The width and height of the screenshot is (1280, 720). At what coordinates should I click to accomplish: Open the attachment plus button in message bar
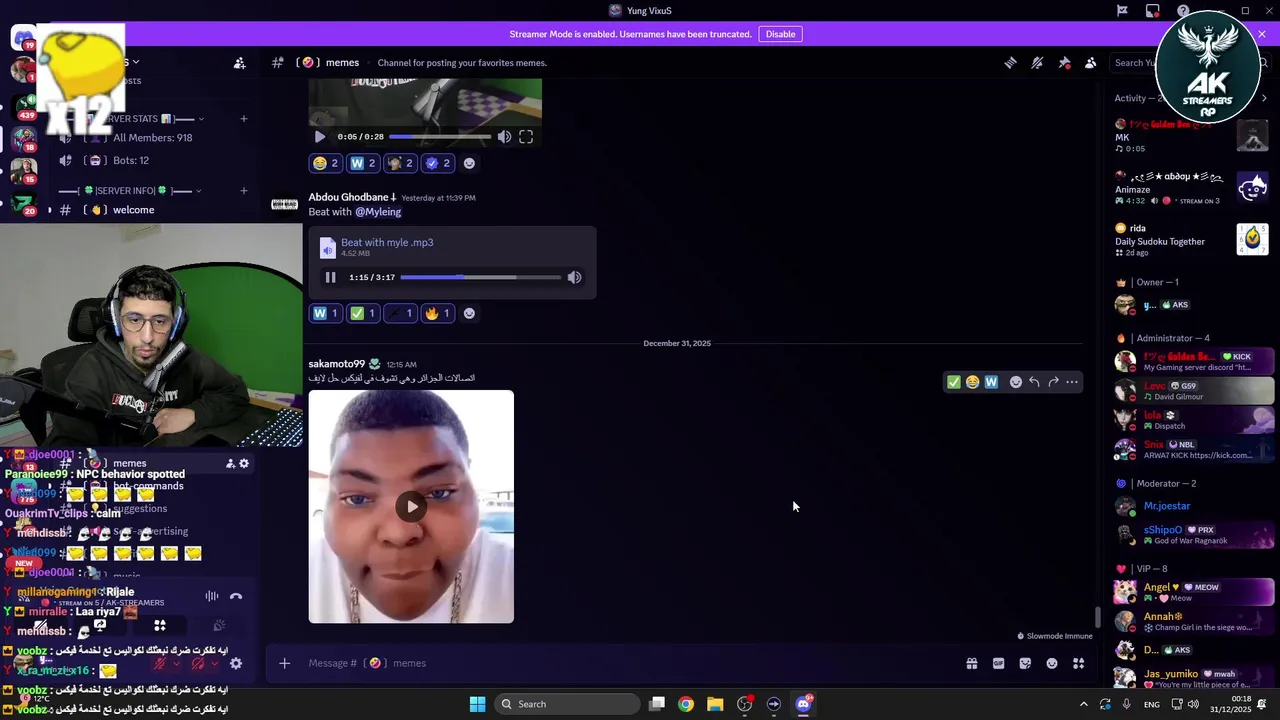pos(284,663)
